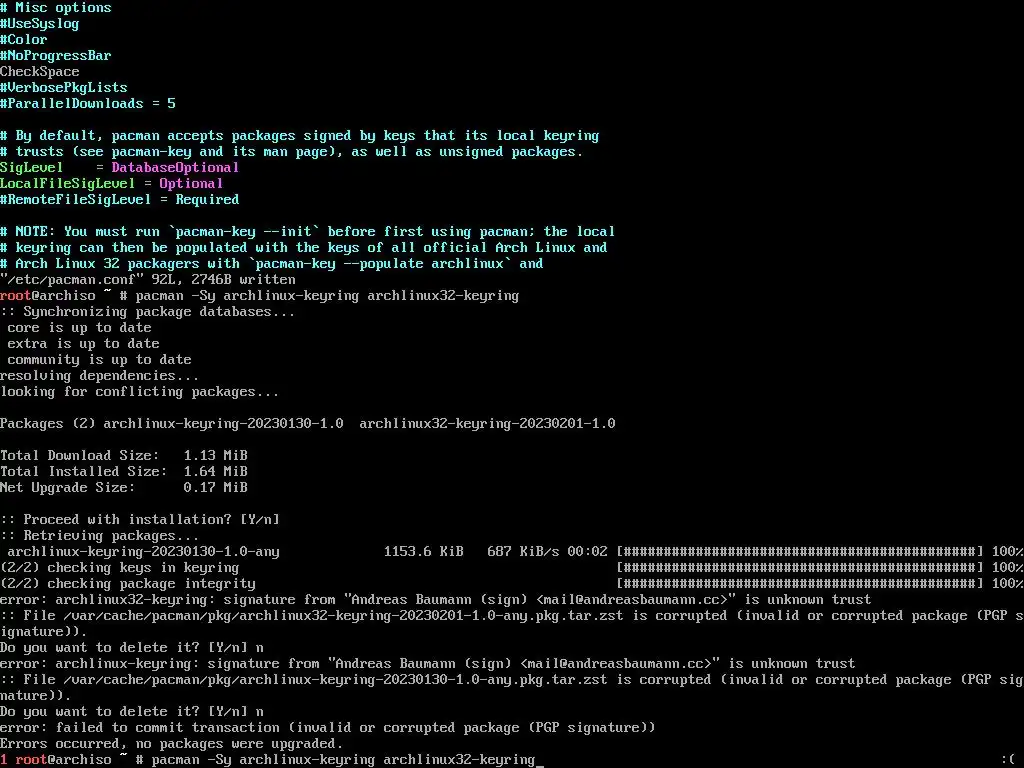The width and height of the screenshot is (1024, 768).
Task: Select the "#VerbosePkgLists" line
Action: coord(63,88)
